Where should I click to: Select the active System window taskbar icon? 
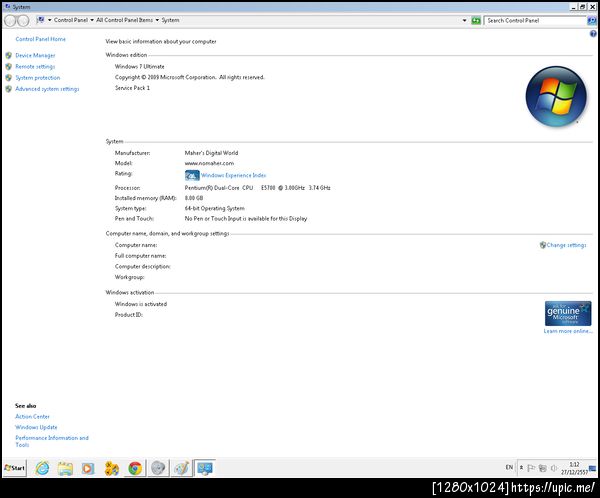pos(205,468)
